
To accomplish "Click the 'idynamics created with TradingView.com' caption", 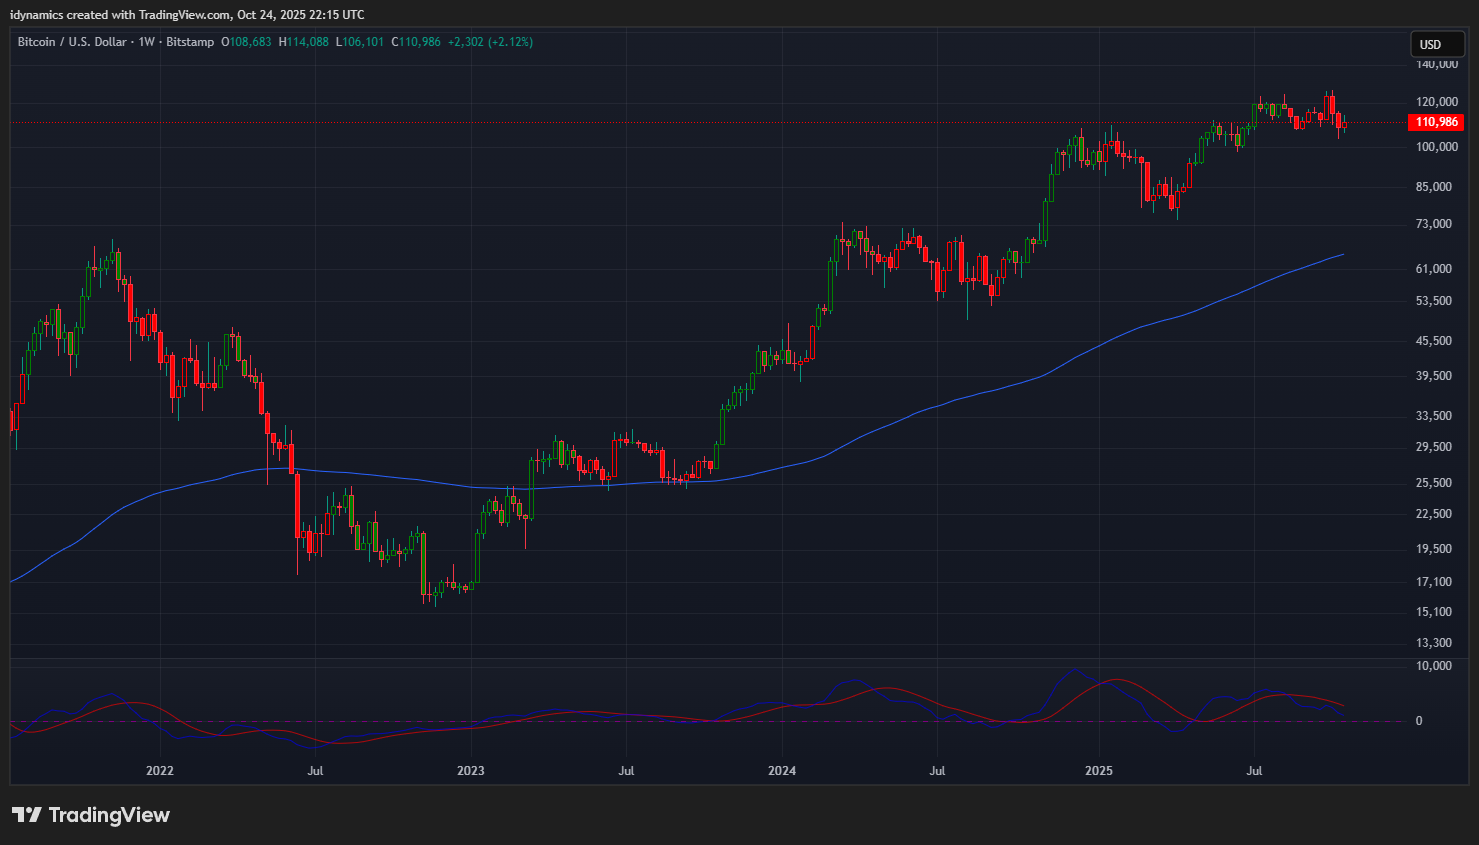I will (187, 15).
